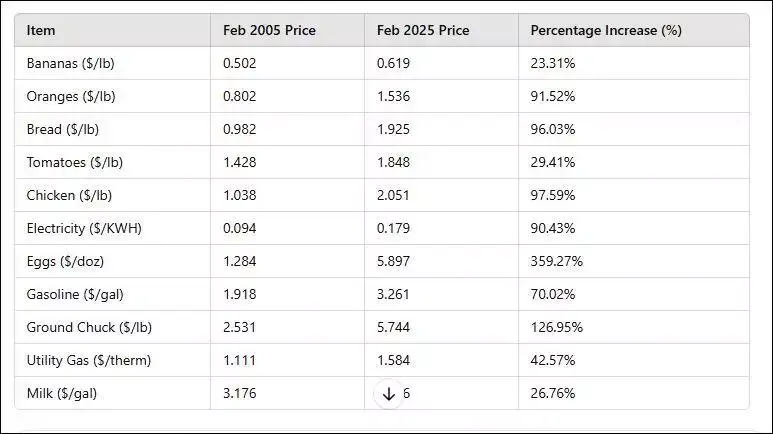This screenshot has width=773, height=434.
Task: Select the Ground Chuck 2005 price 2.531
Action: pyautogui.click(x=240, y=327)
